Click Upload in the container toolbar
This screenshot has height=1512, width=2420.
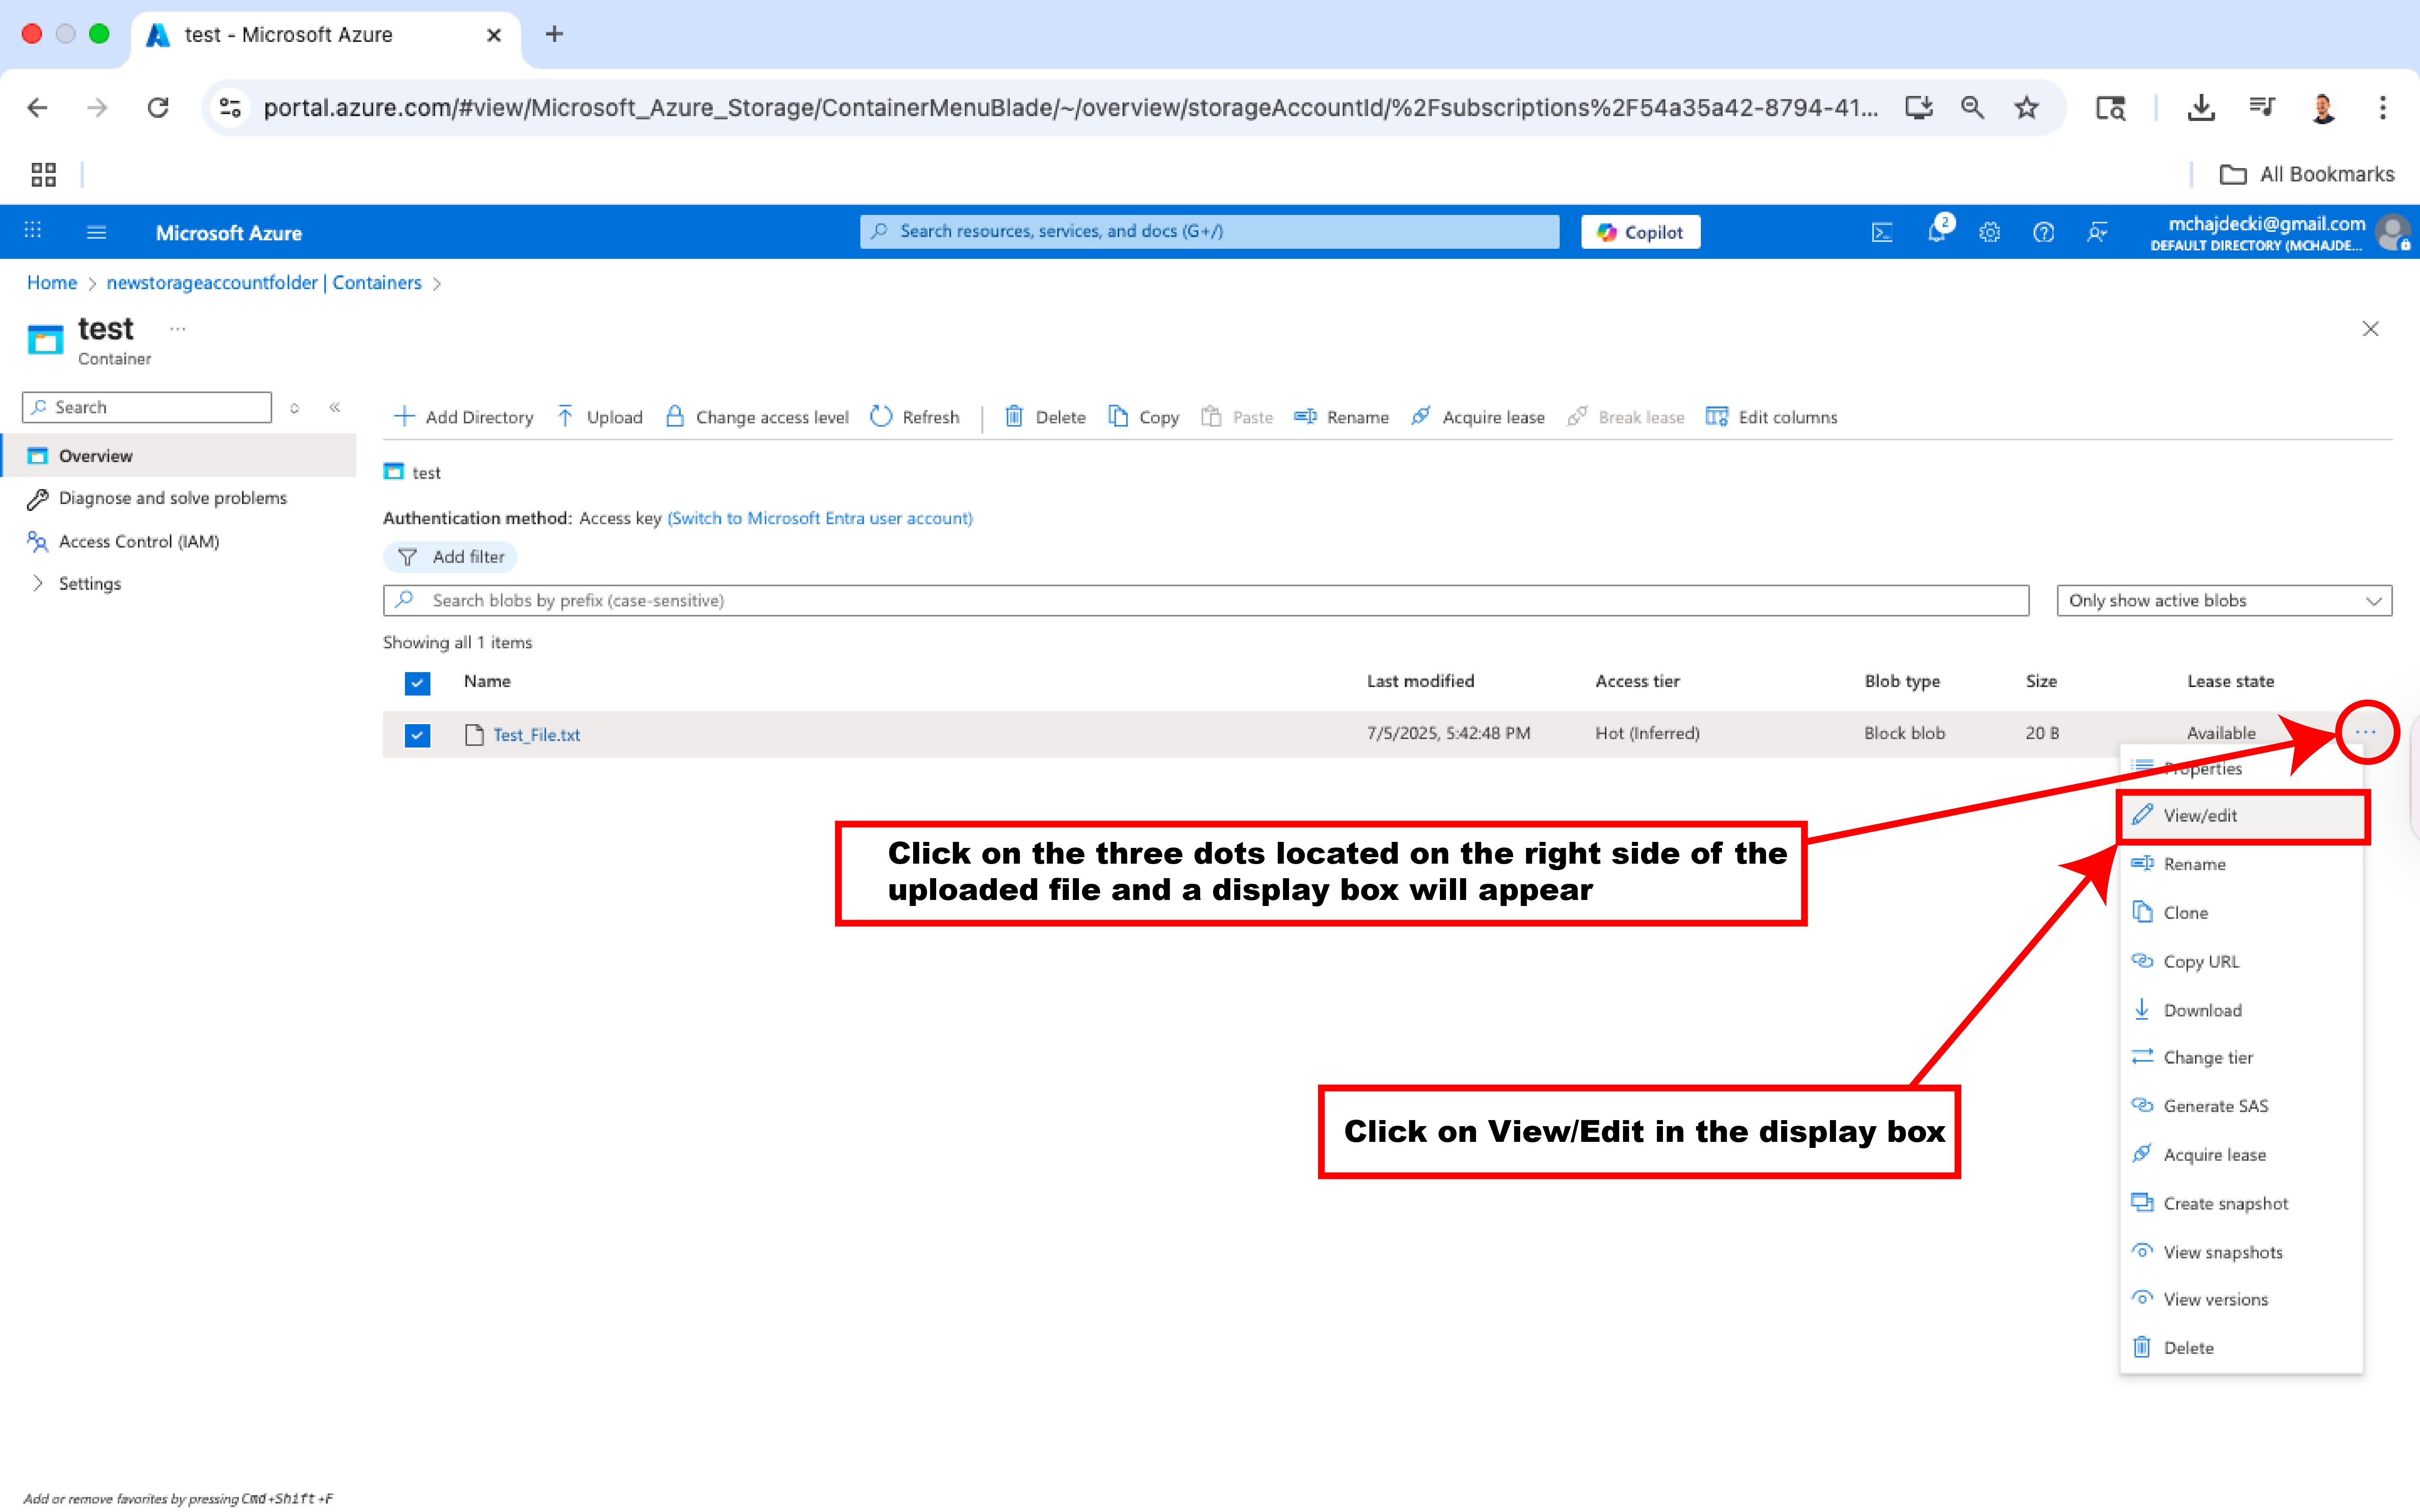tap(600, 417)
